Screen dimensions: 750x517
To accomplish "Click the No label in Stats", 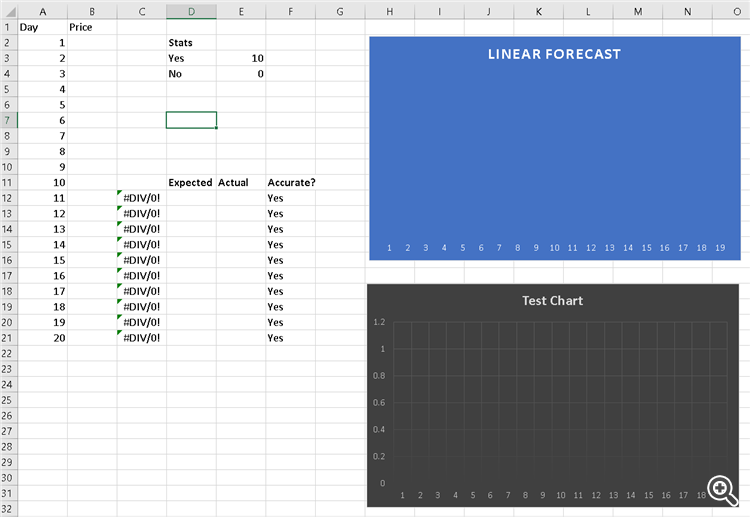I will click(x=191, y=74).
